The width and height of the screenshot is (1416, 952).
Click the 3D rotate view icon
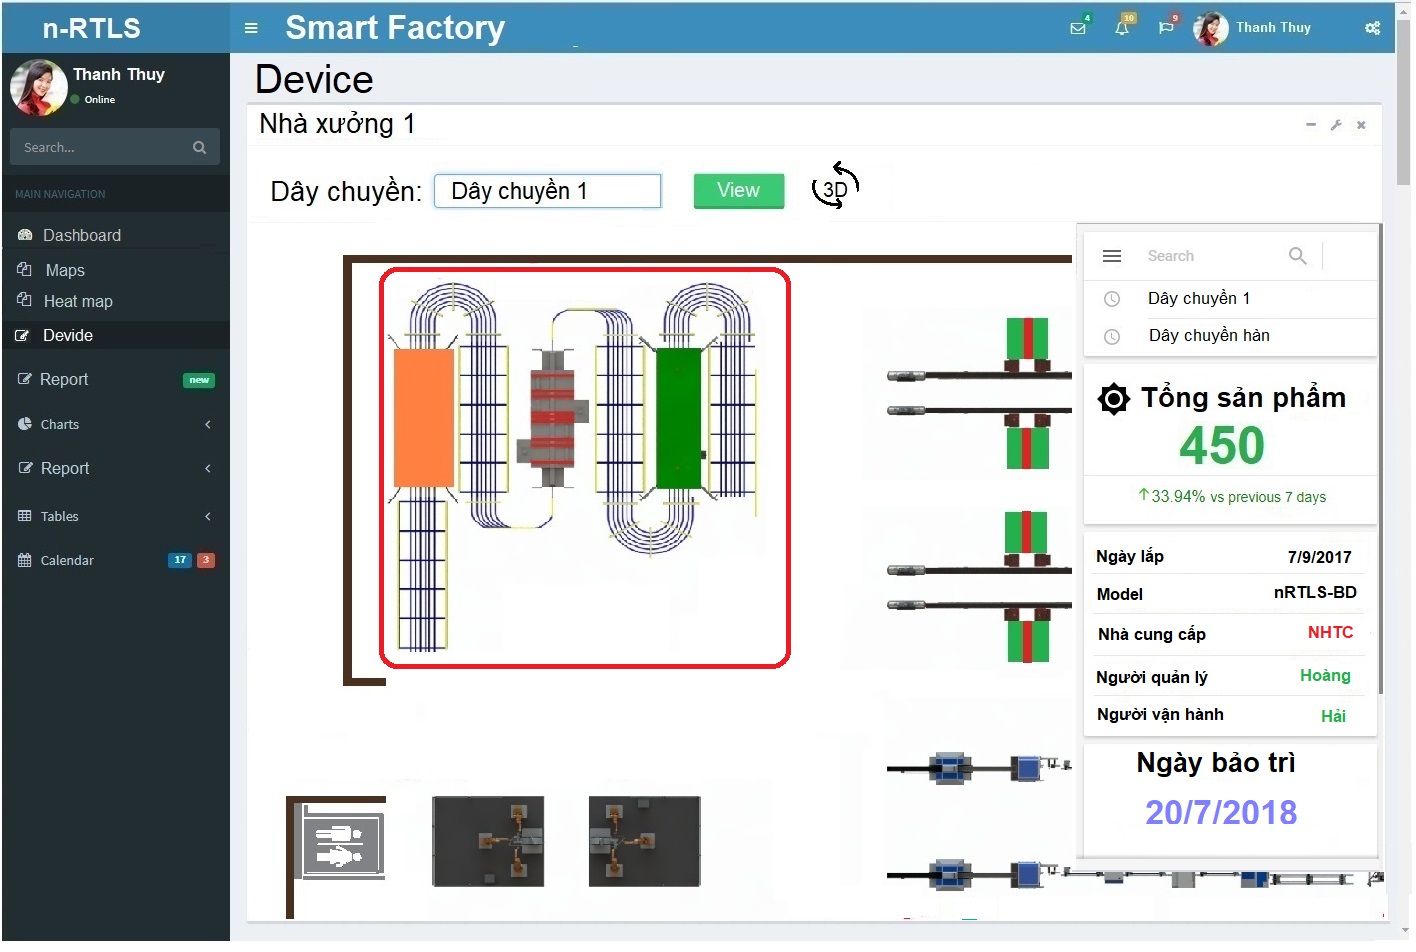(x=835, y=187)
